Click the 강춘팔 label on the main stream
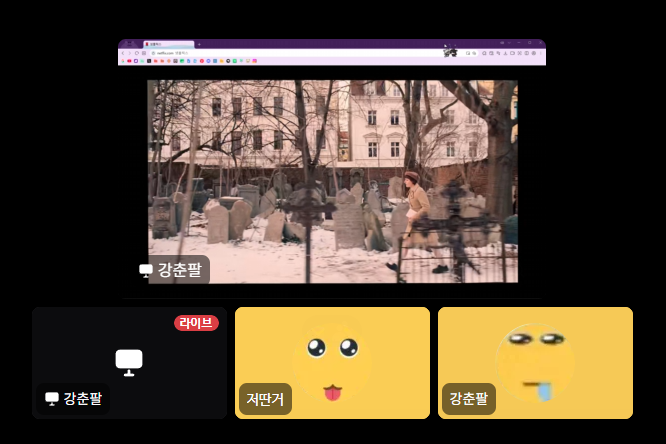The image size is (666, 444). click(174, 269)
